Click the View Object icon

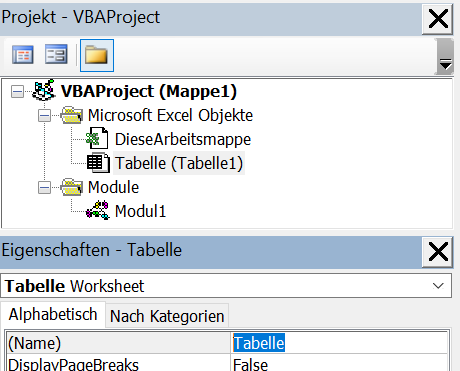point(56,54)
